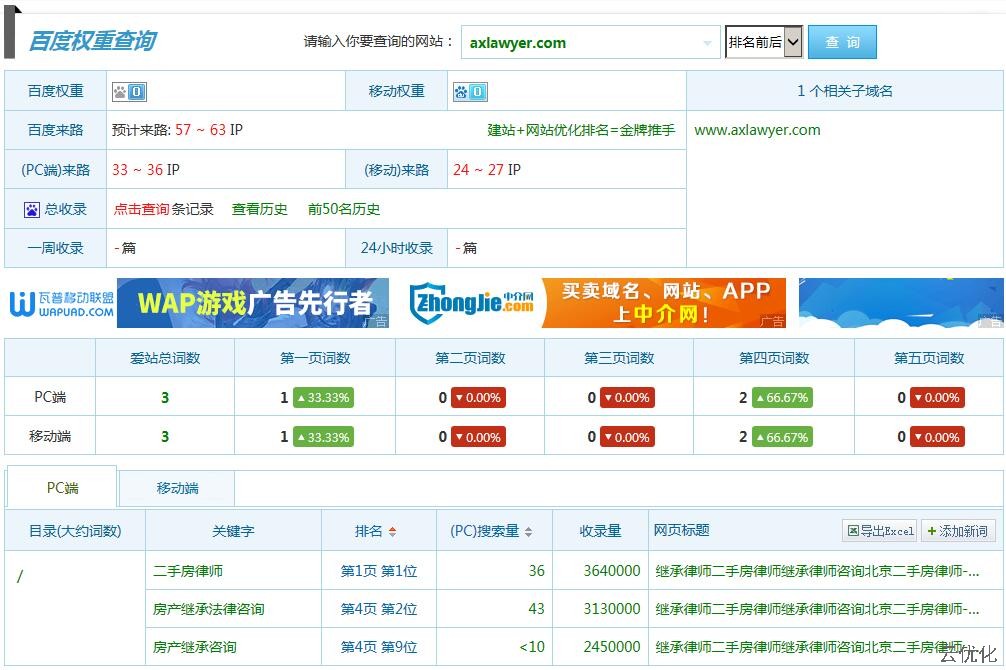Open the 排名前后 dropdown list
Screen dimensions: 1006x670
[764, 42]
